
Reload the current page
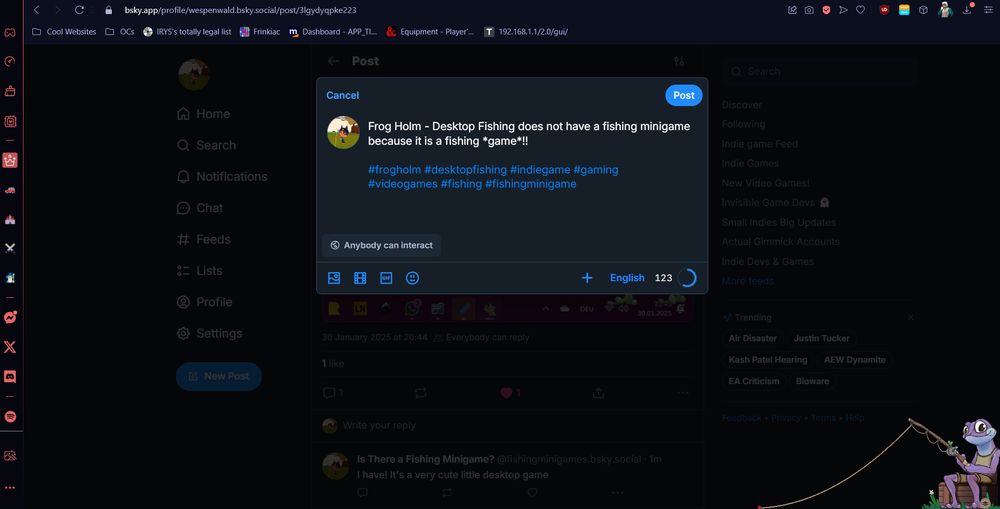(79, 10)
